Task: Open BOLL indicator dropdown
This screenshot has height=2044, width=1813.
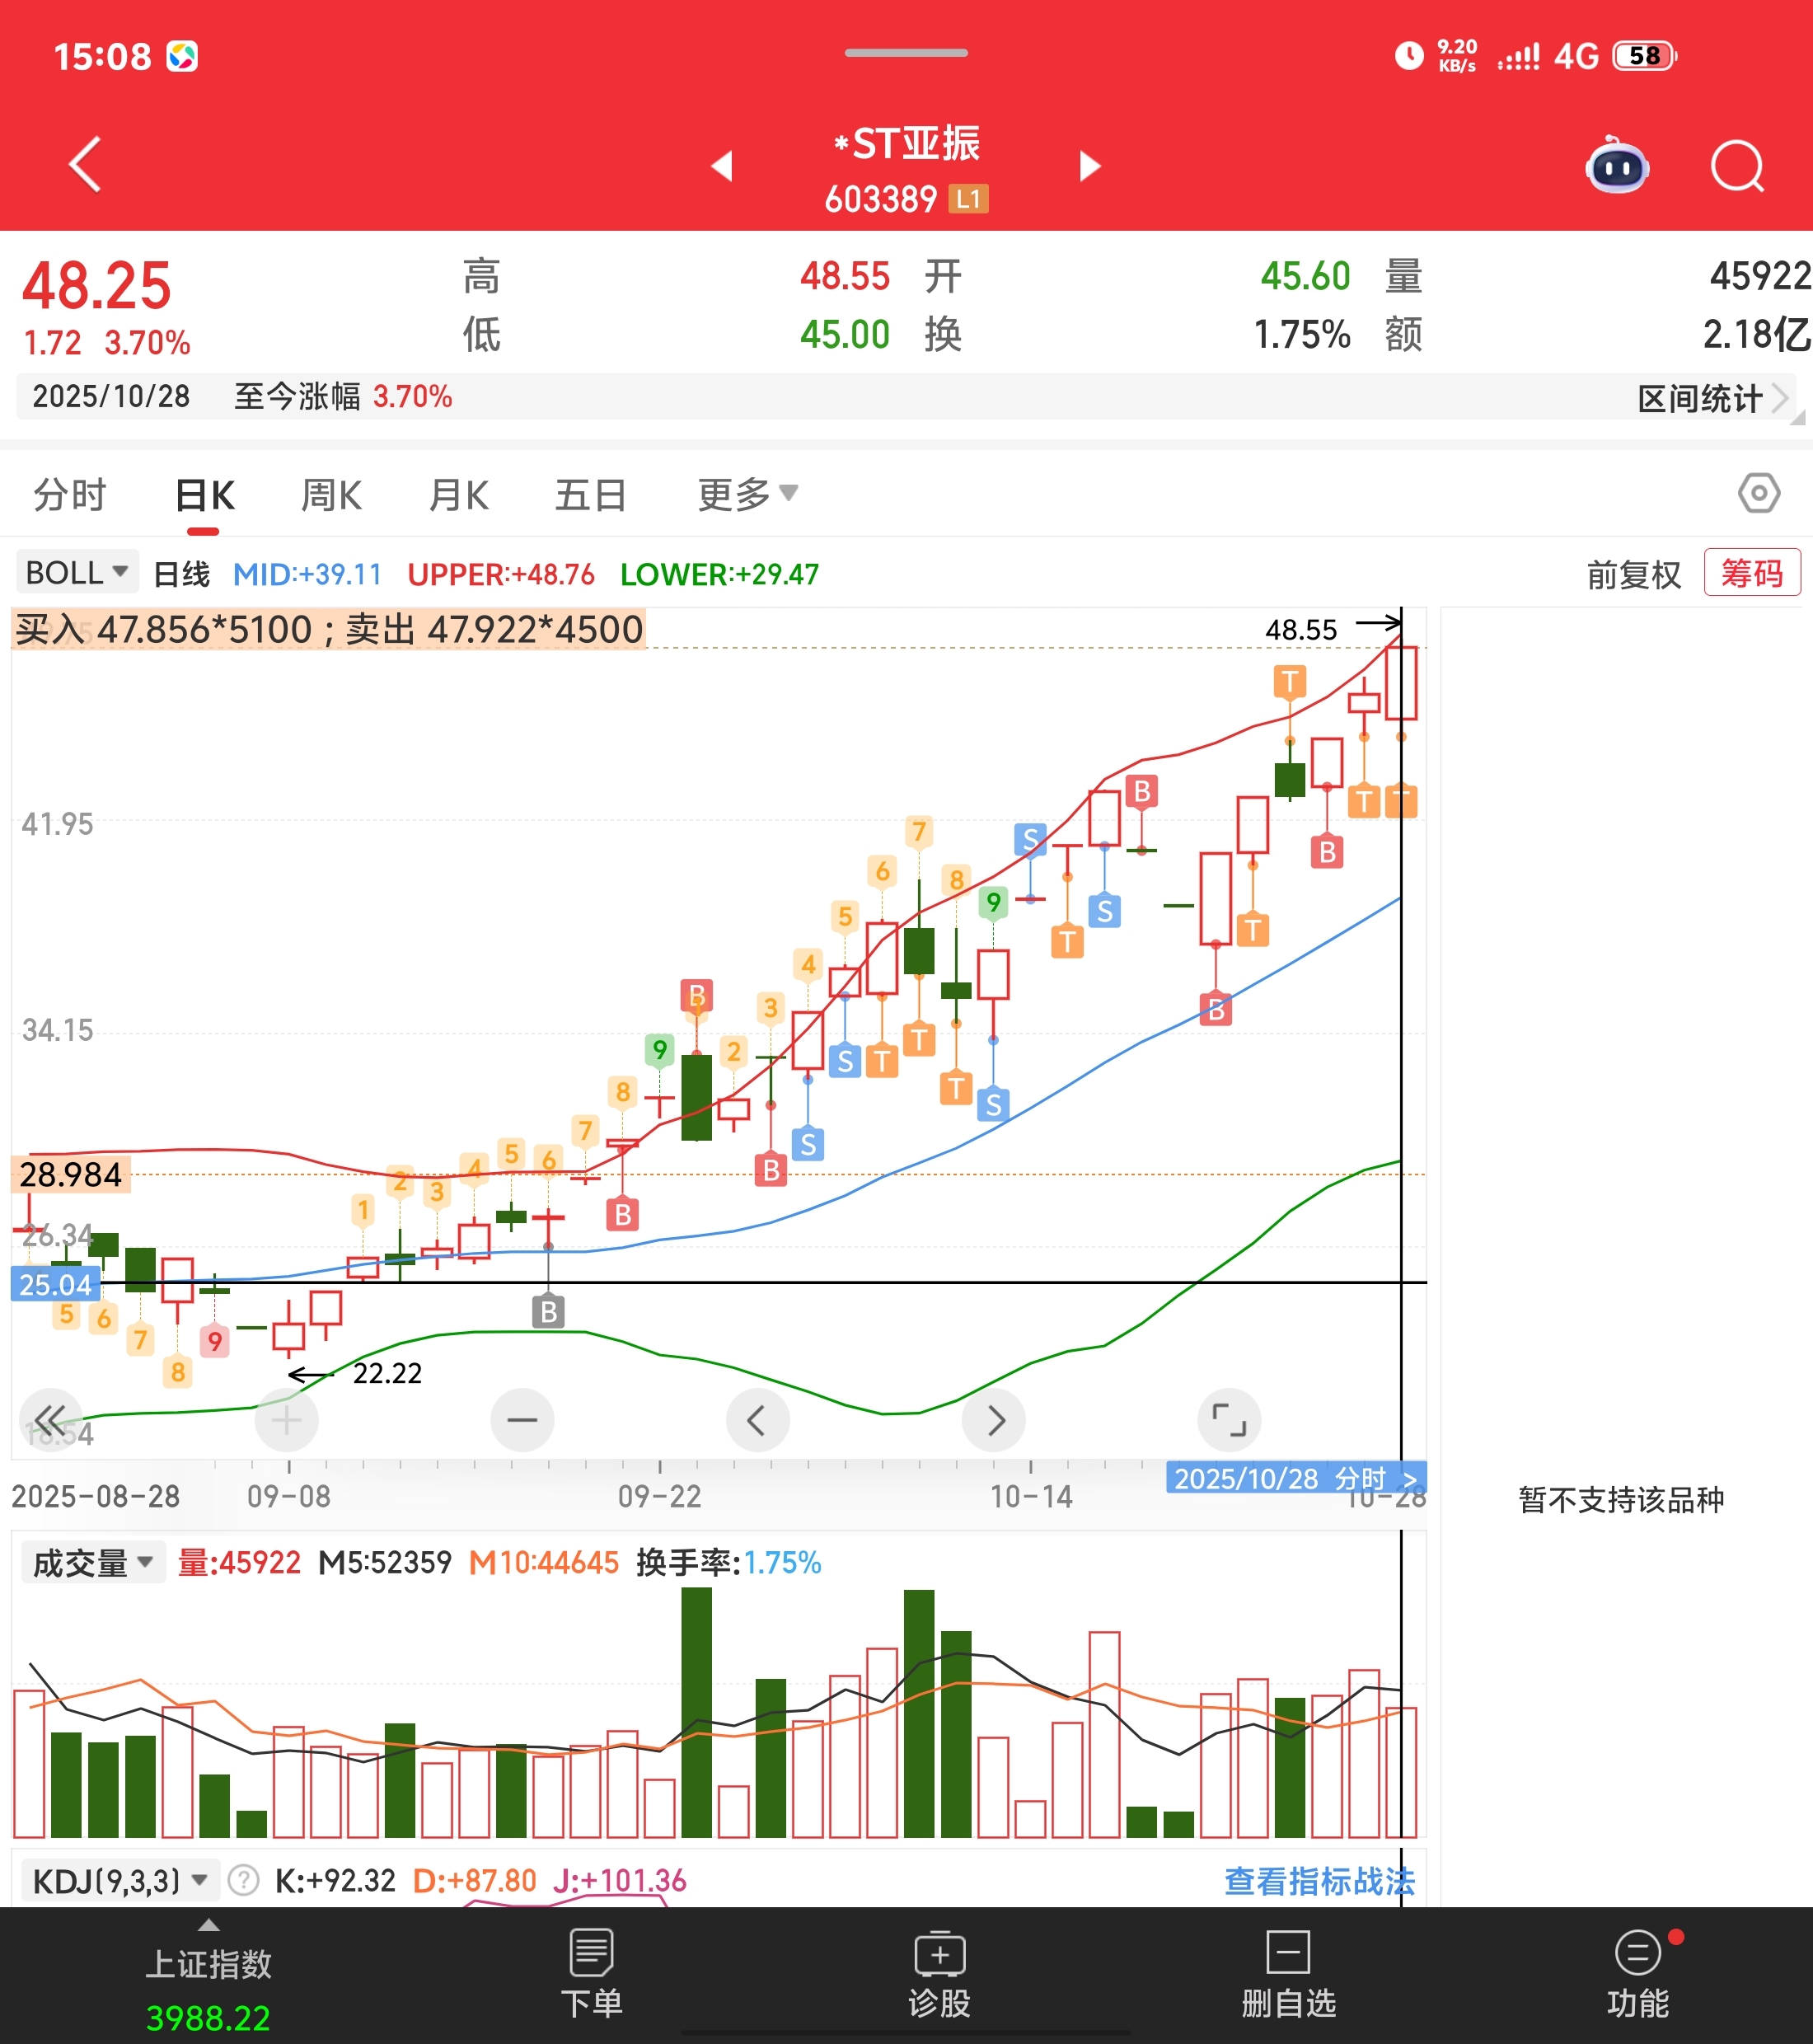Action: [77, 573]
